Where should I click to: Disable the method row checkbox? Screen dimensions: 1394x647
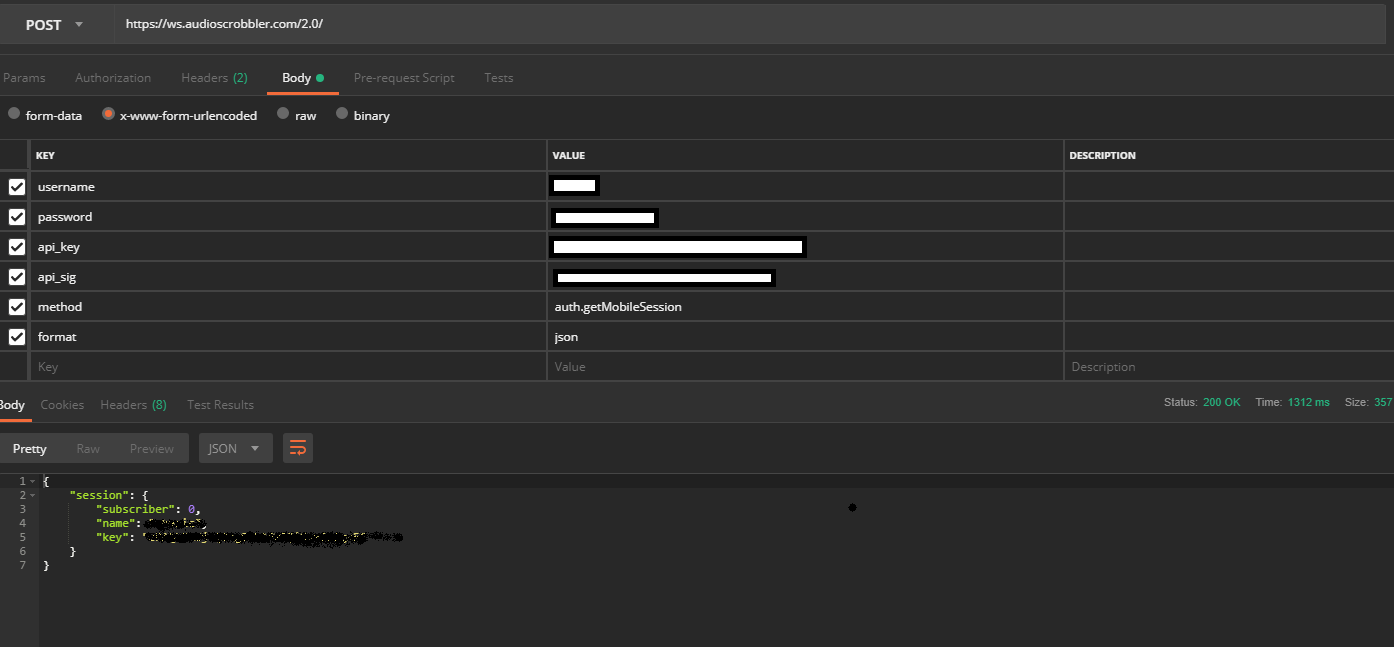[17, 307]
